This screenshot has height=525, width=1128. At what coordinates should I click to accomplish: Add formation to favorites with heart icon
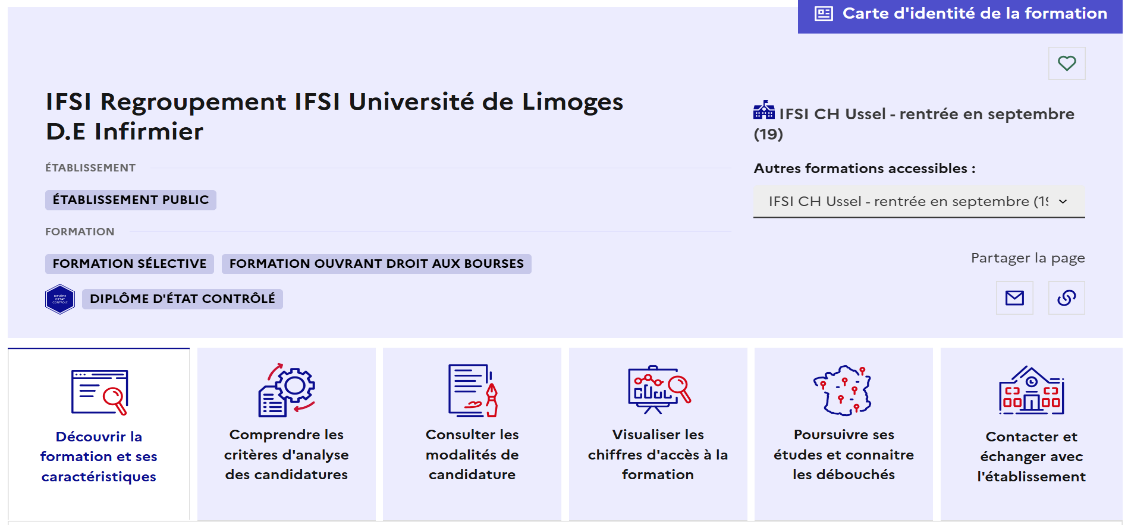tap(1067, 64)
